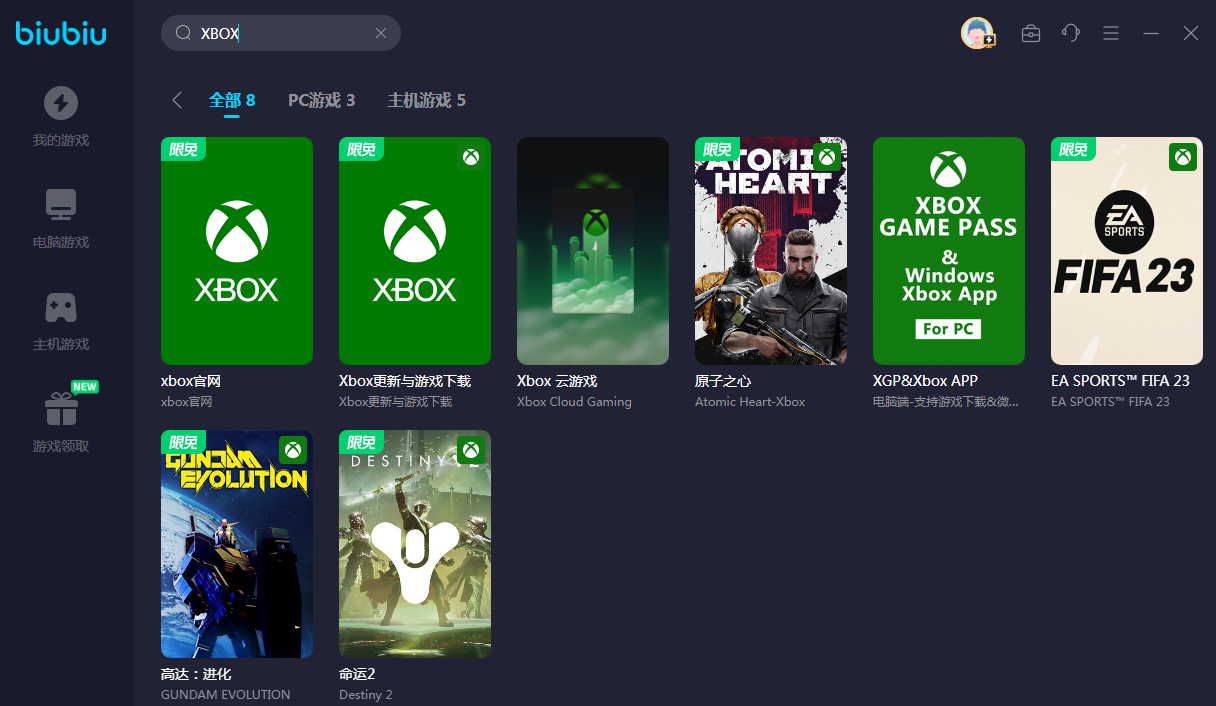Click the 高达：进化 title
The image size is (1216, 706).
click(x=196, y=674)
